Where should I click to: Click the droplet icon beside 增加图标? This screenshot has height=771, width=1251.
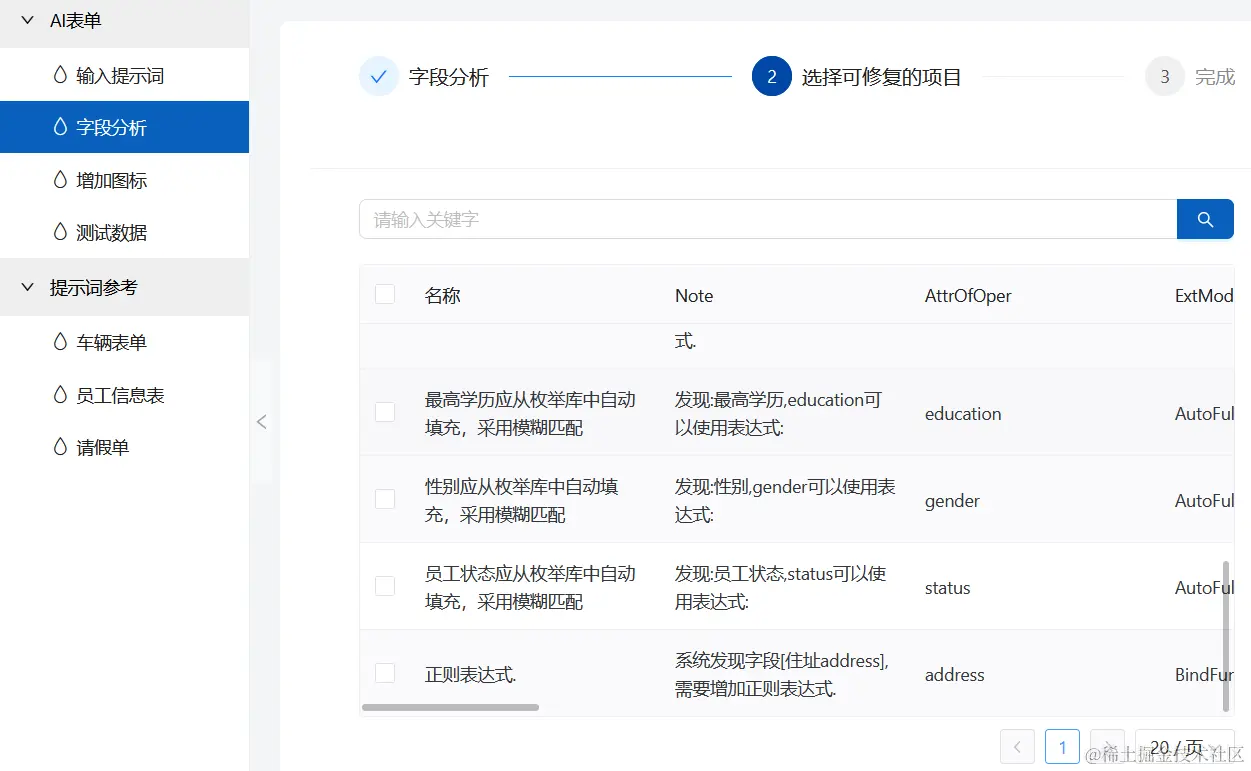click(60, 180)
